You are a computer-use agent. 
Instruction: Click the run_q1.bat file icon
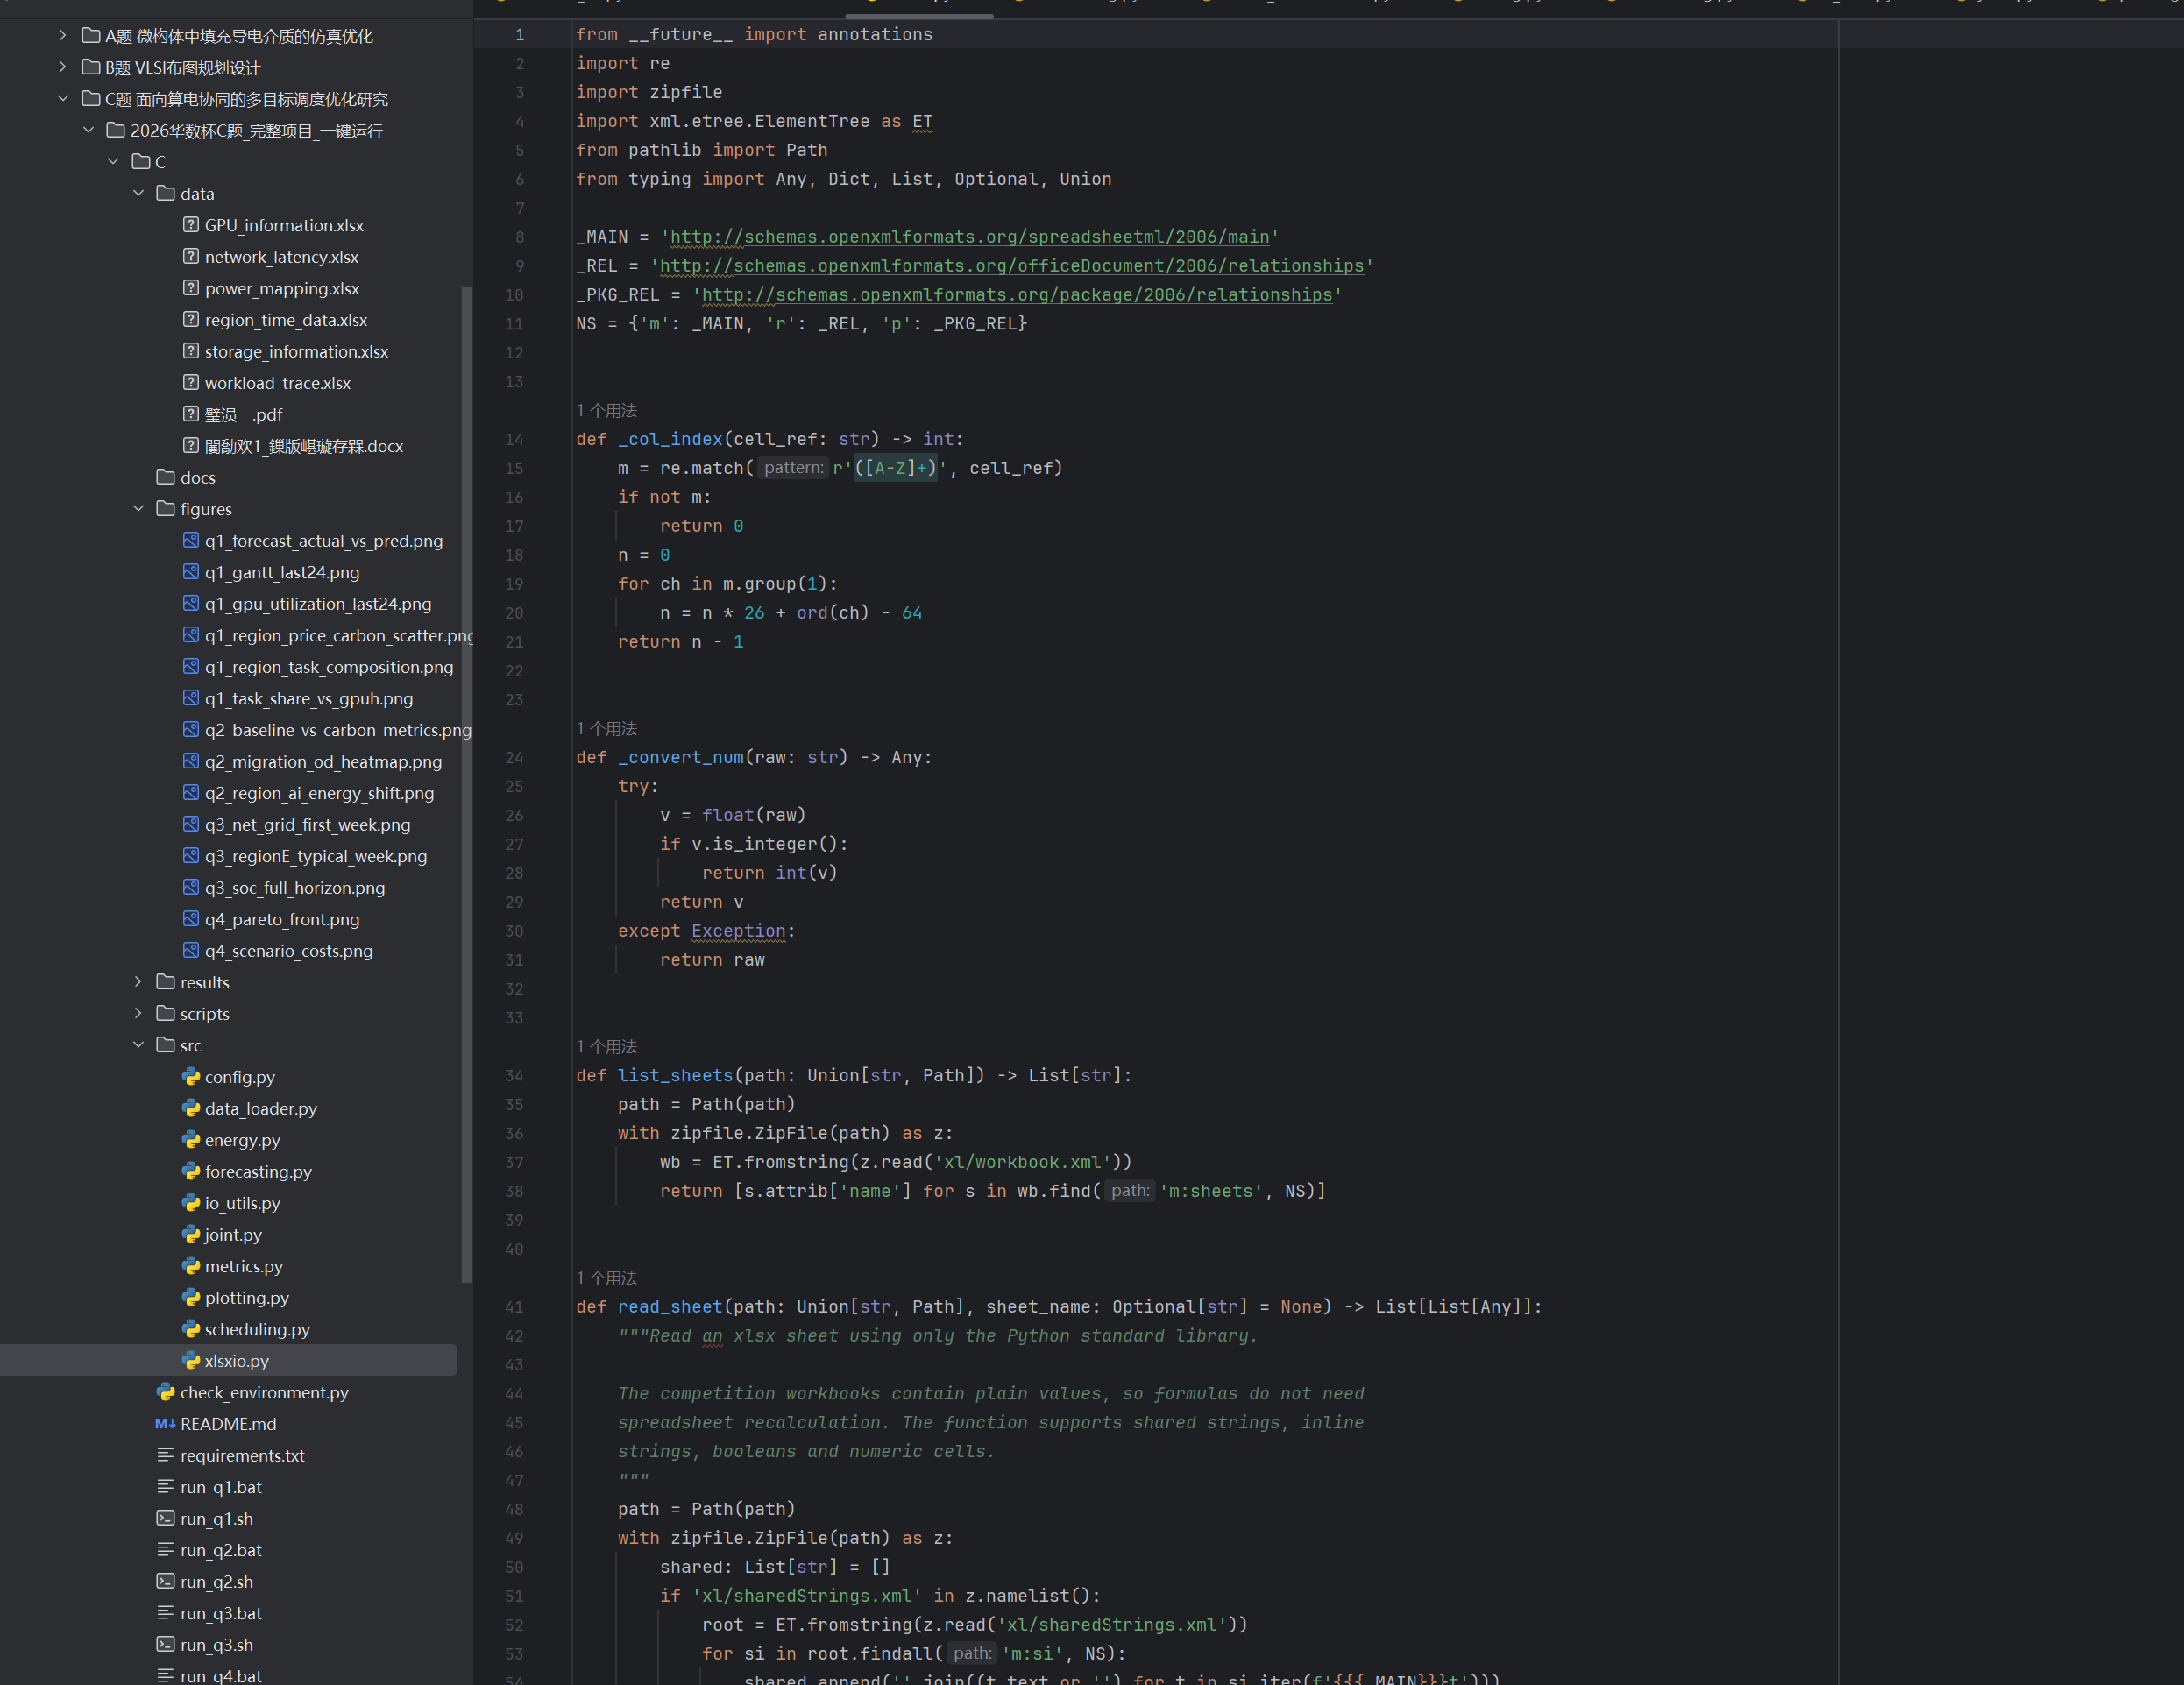(166, 1487)
